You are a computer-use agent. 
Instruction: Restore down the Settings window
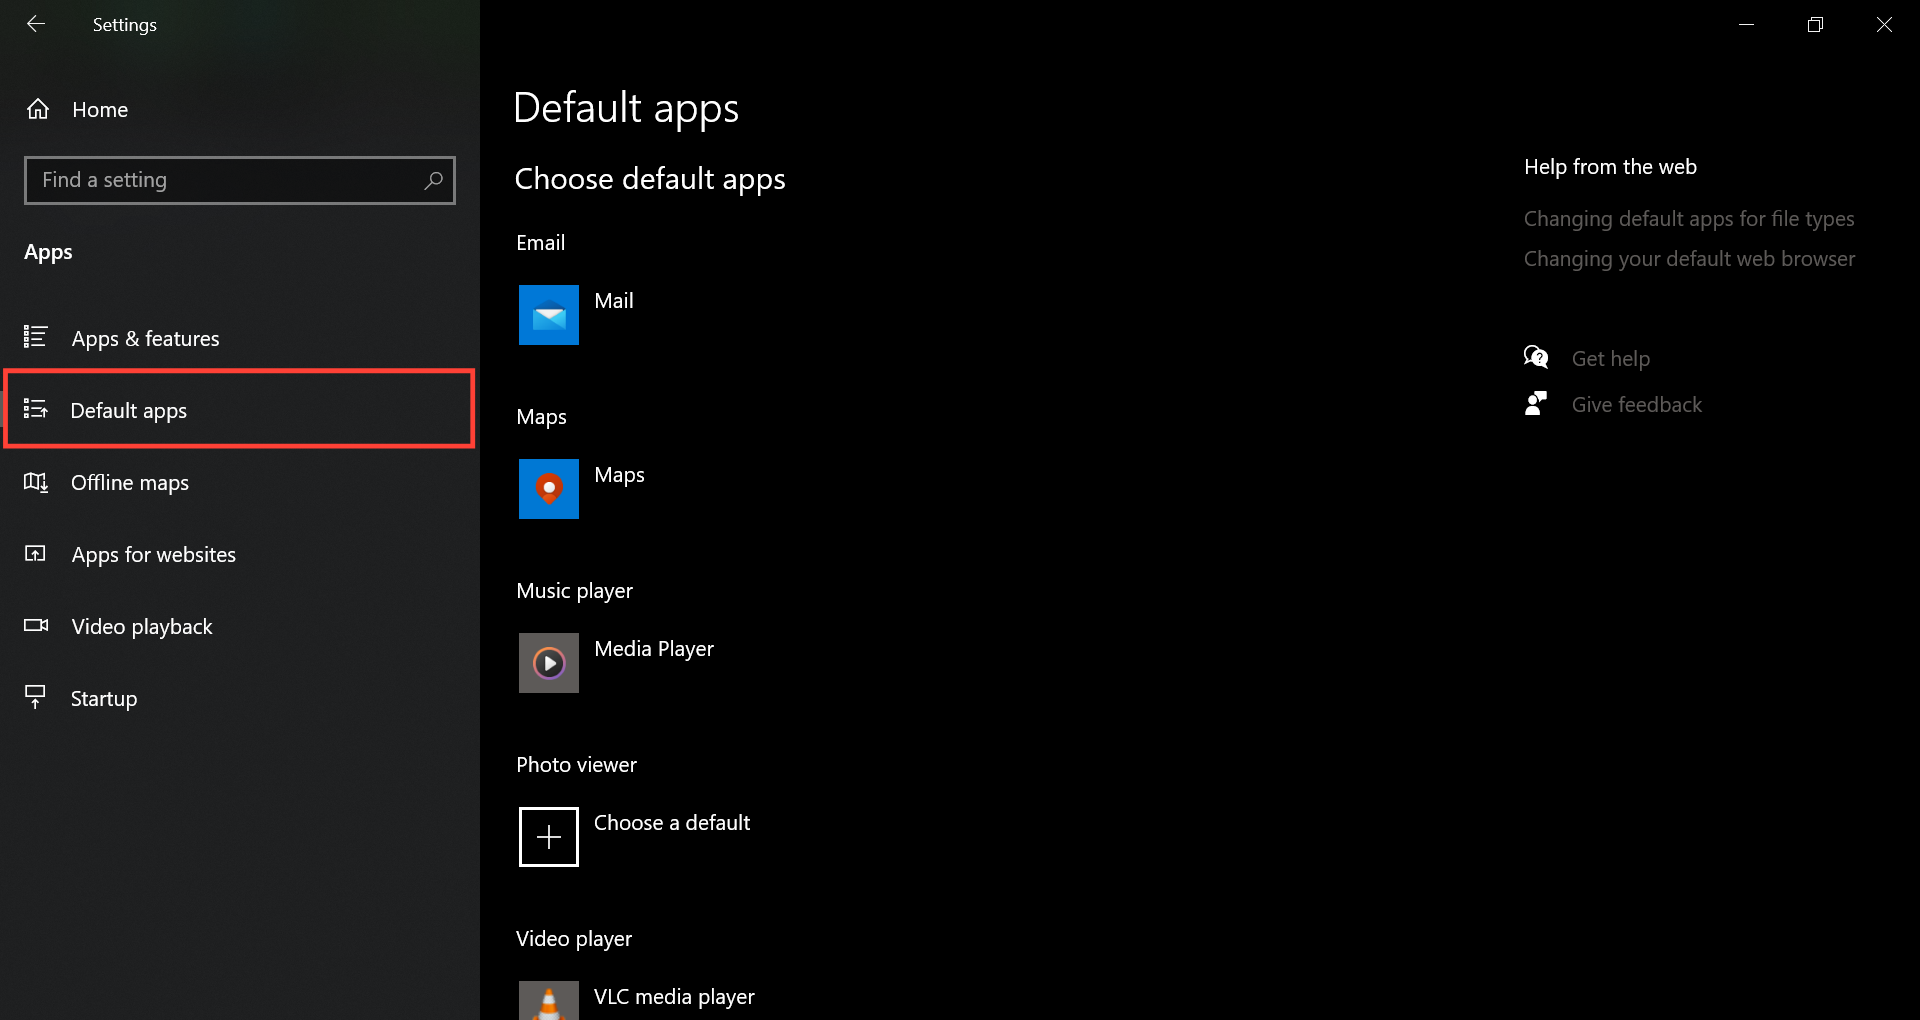[x=1816, y=24]
